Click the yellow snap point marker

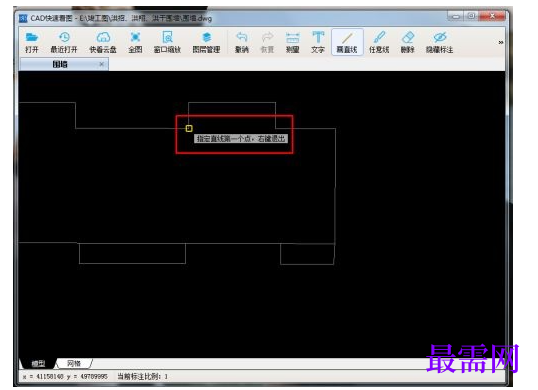coord(189,128)
